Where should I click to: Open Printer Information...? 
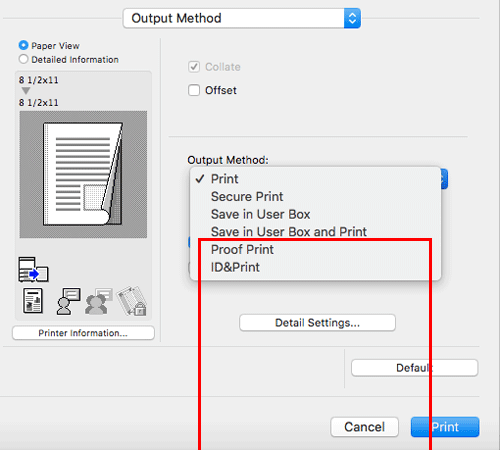(x=83, y=333)
